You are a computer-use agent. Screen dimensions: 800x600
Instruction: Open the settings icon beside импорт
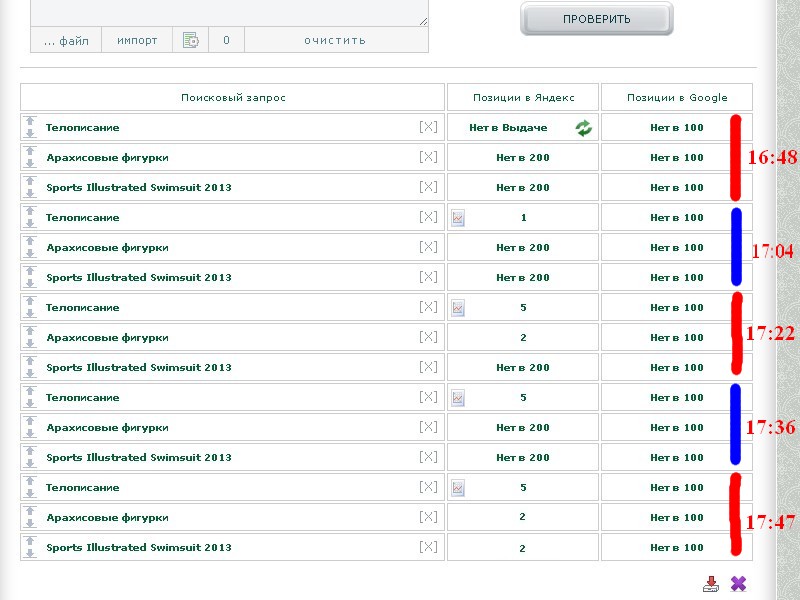point(191,40)
